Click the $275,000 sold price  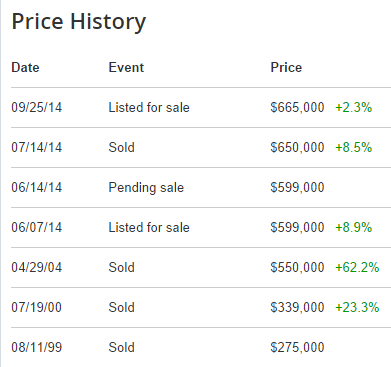297,347
